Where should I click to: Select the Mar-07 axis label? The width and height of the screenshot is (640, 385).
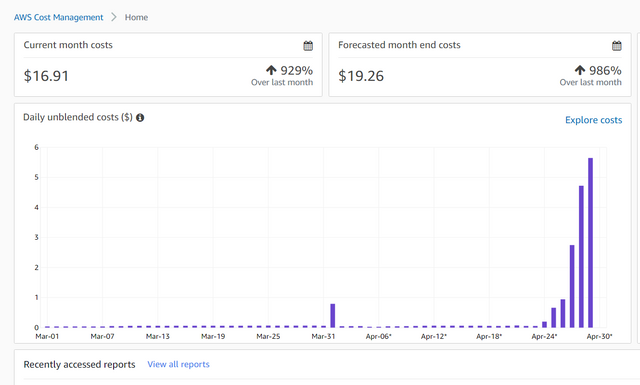point(102,336)
